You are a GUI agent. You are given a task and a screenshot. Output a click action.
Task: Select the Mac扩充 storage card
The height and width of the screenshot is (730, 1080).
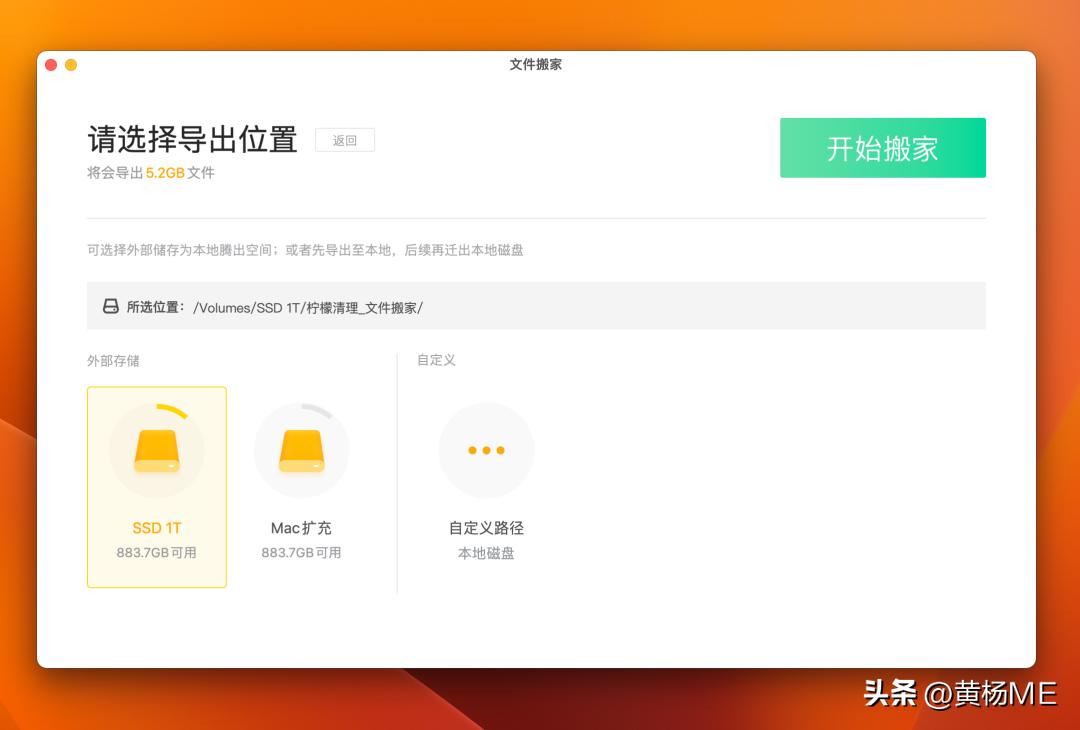[x=301, y=487]
